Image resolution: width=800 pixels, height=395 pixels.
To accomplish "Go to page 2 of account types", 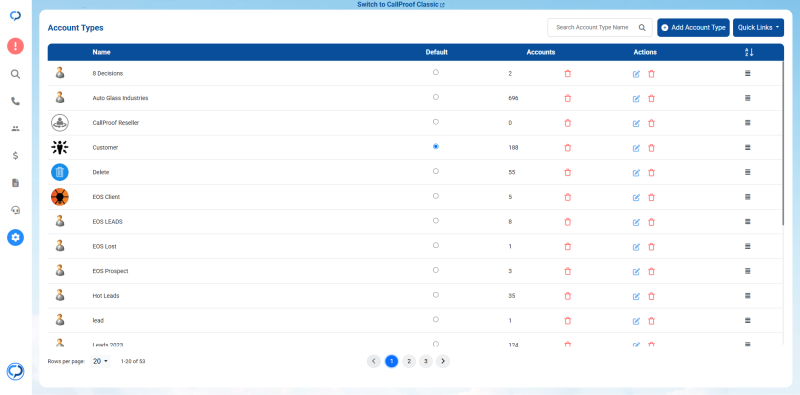I will tap(409, 361).
